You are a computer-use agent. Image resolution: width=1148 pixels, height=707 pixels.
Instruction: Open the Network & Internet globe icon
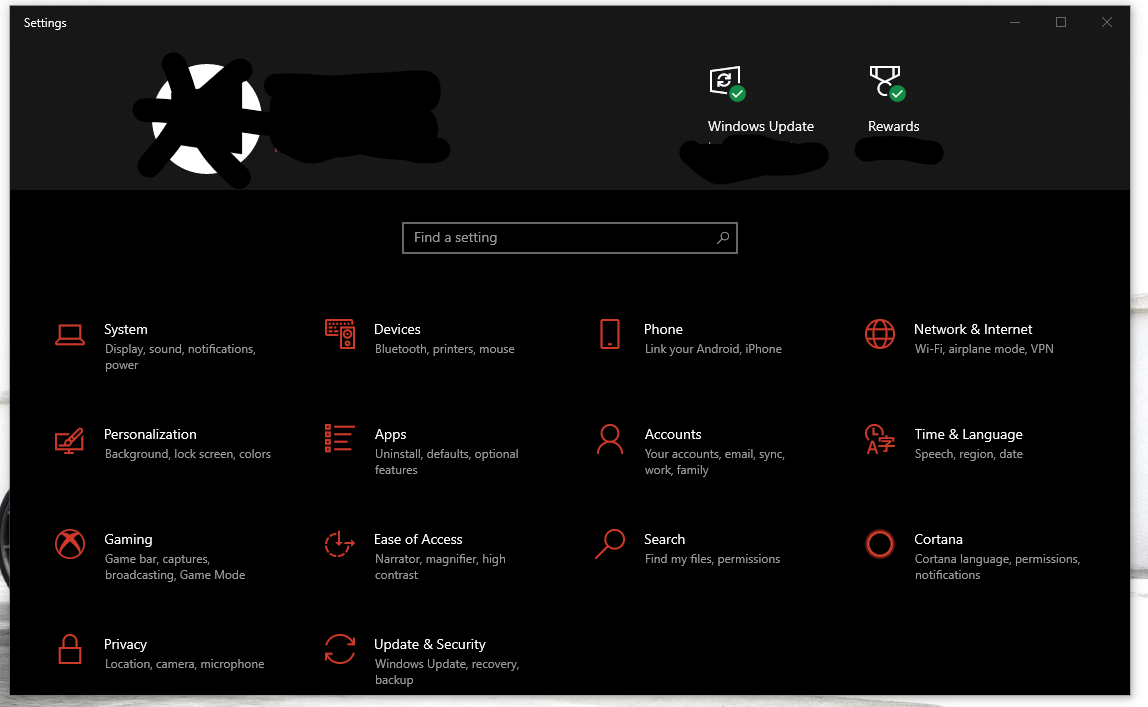(x=879, y=334)
